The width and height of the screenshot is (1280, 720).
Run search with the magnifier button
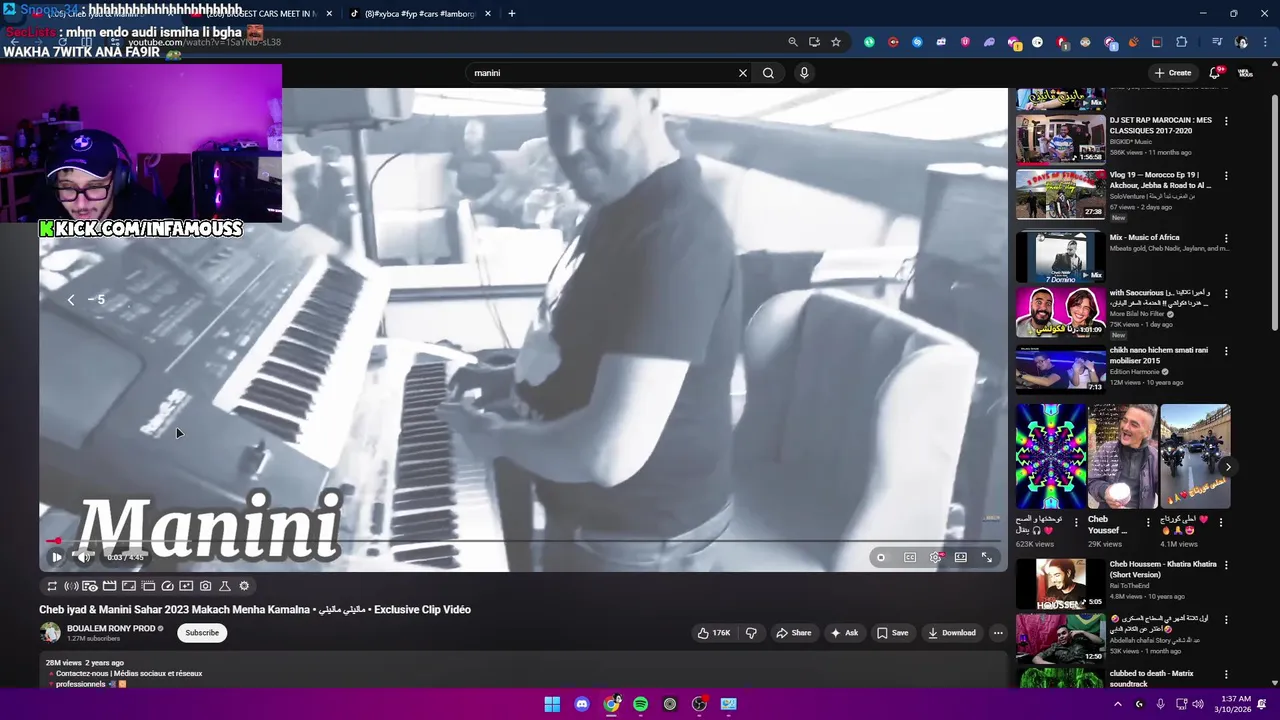768,73
